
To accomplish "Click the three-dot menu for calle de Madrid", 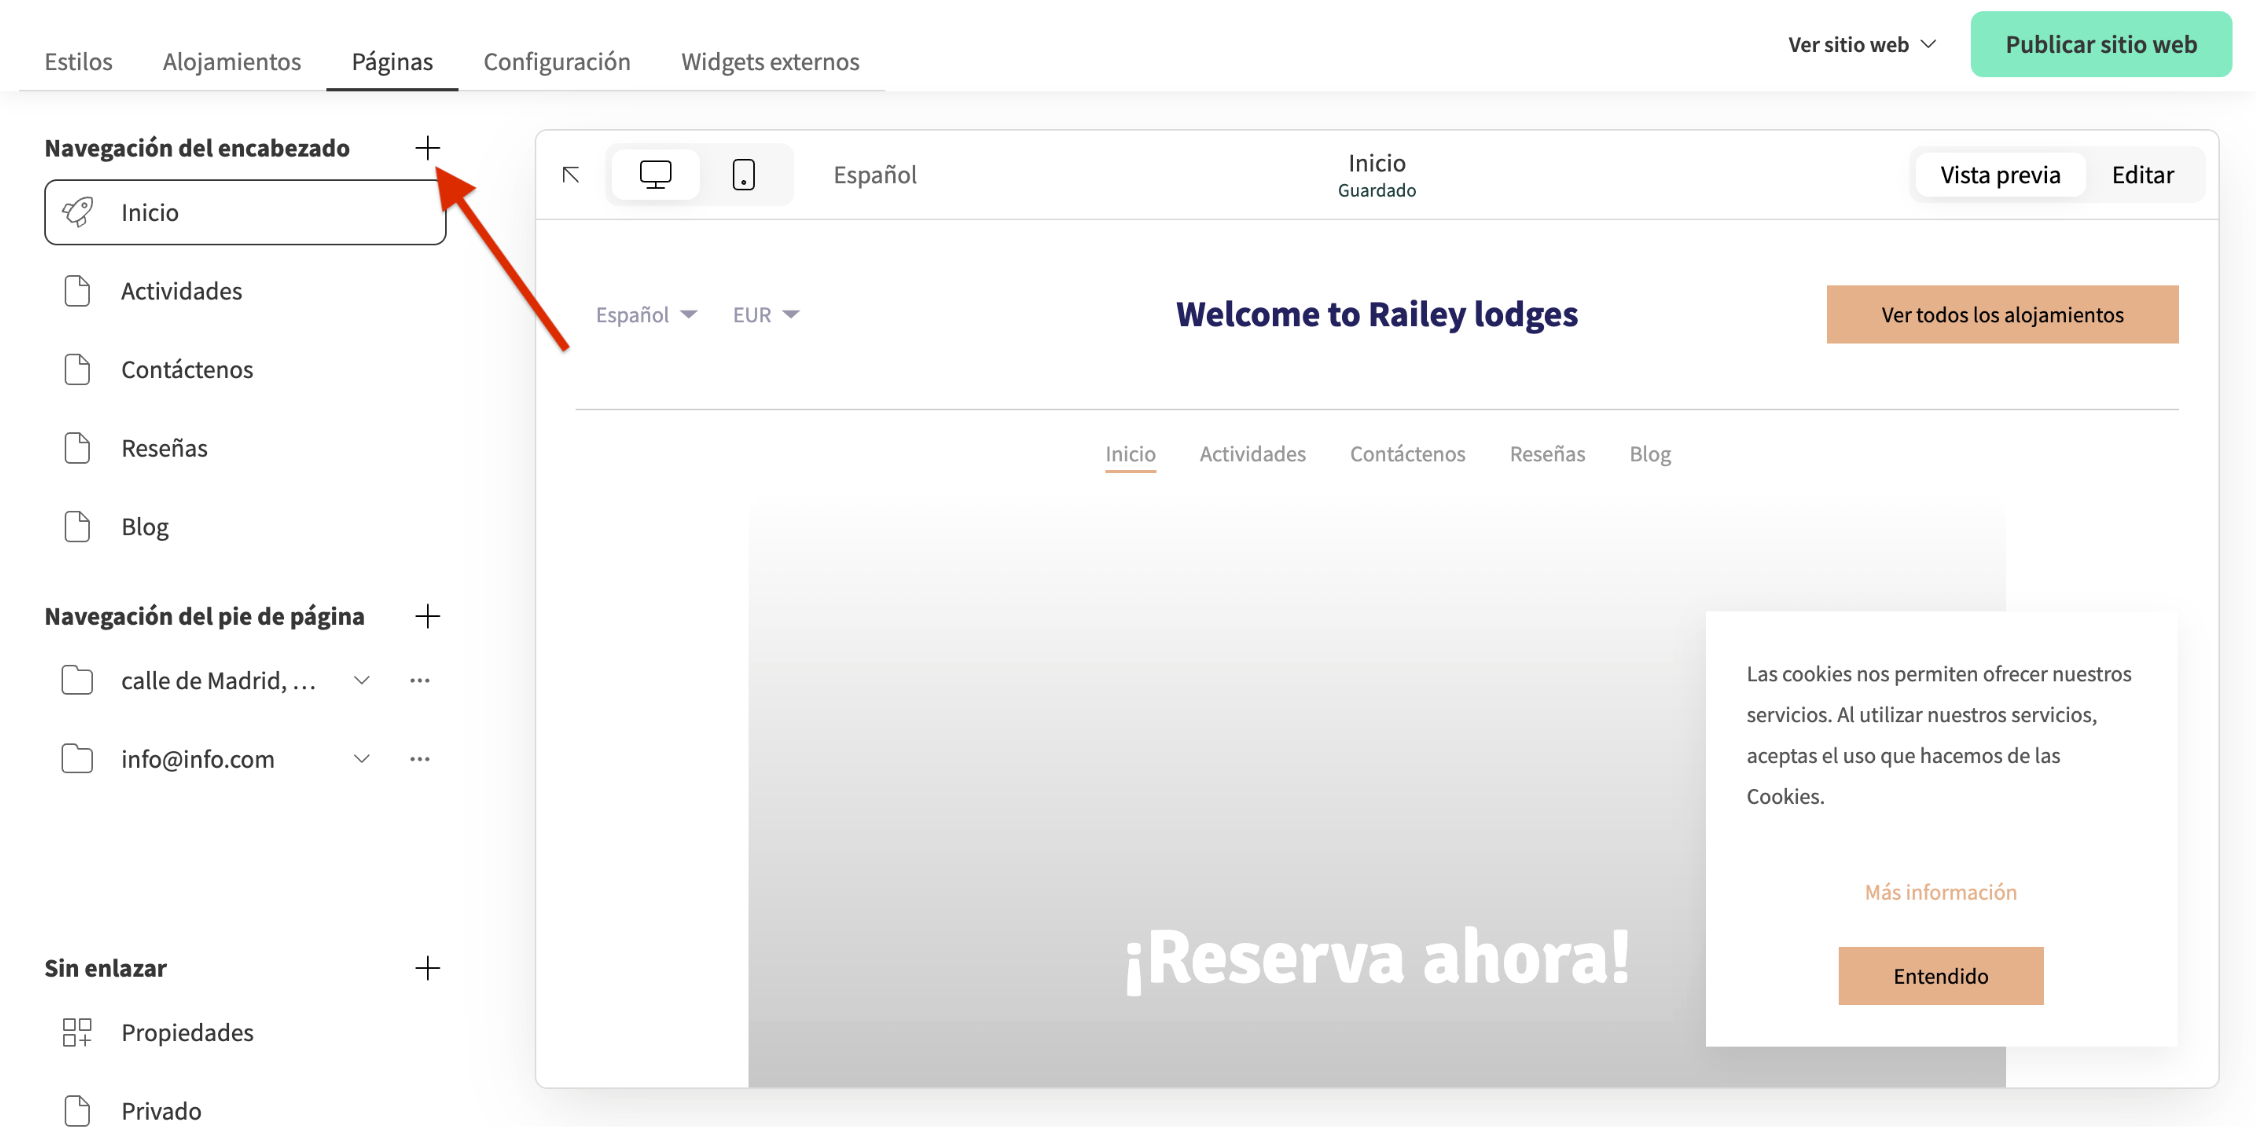I will click(420, 680).
